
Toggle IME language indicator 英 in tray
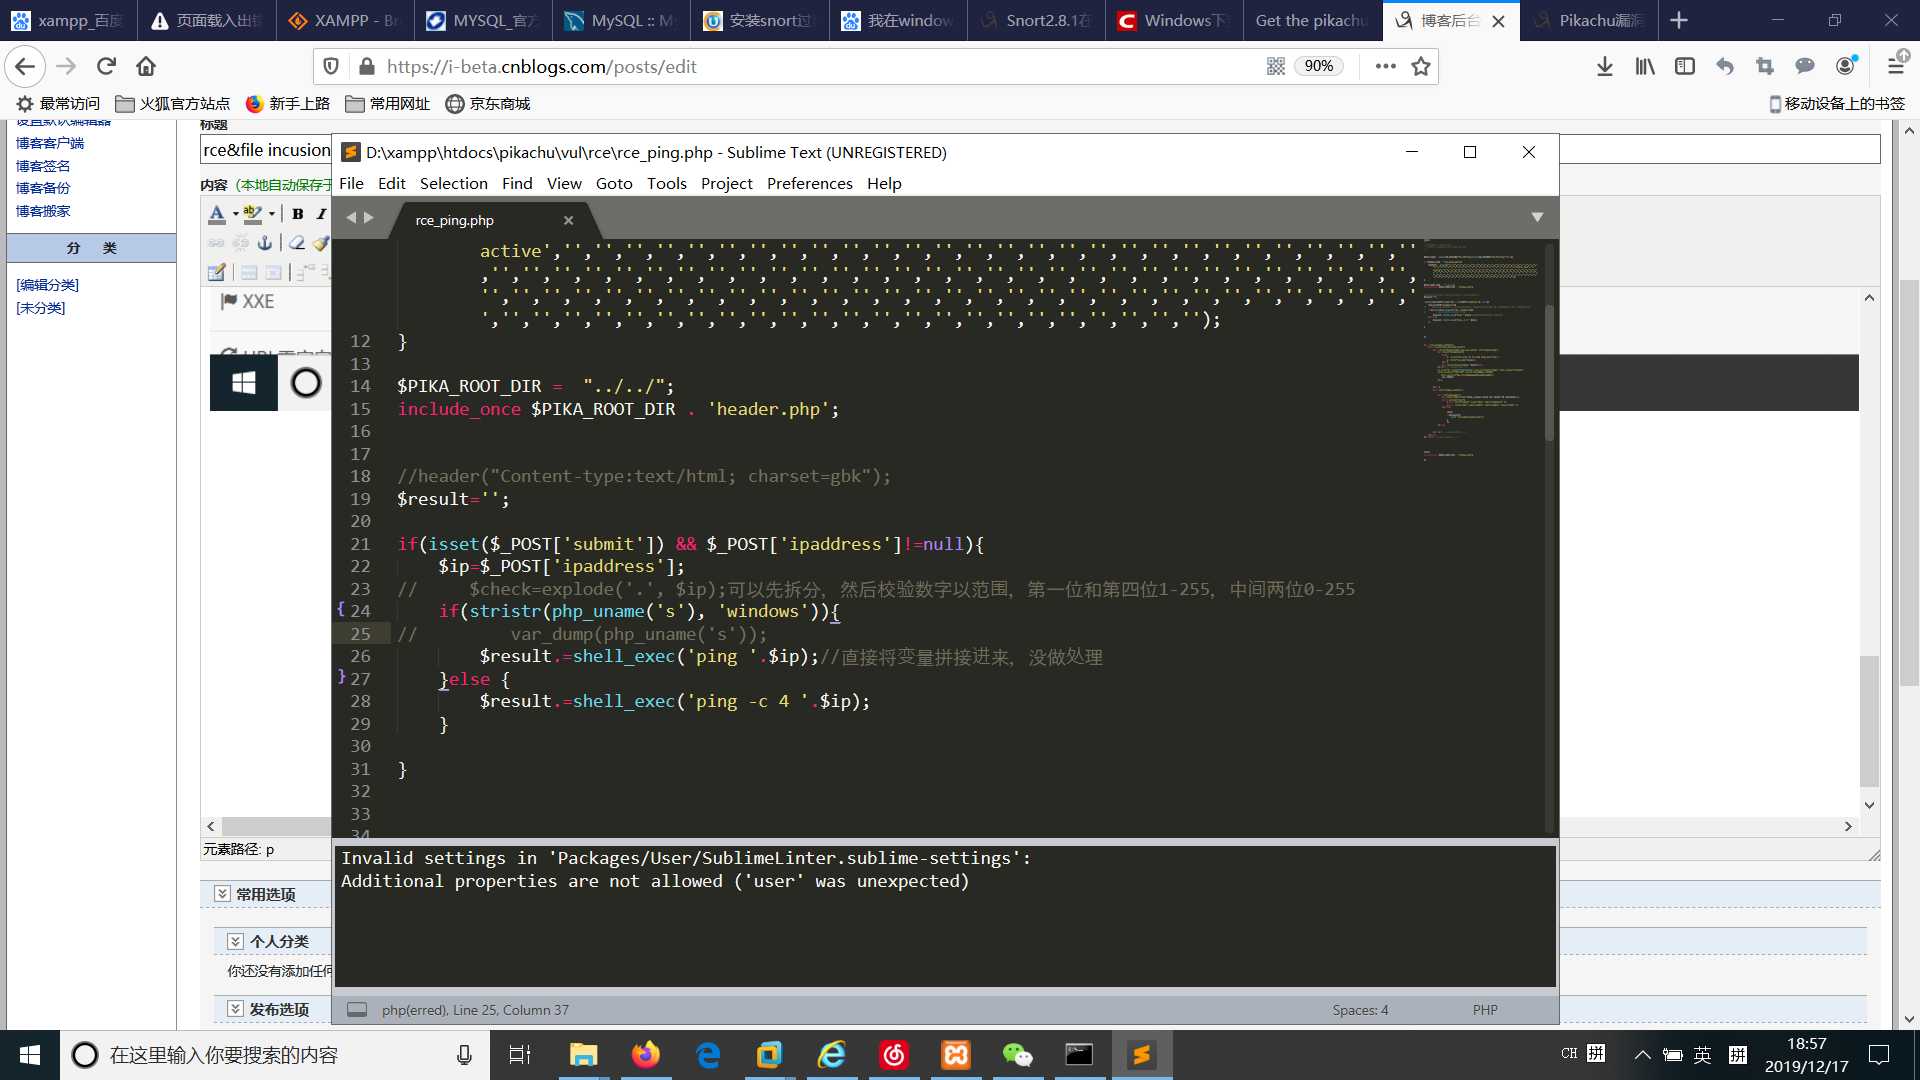tap(1702, 1055)
